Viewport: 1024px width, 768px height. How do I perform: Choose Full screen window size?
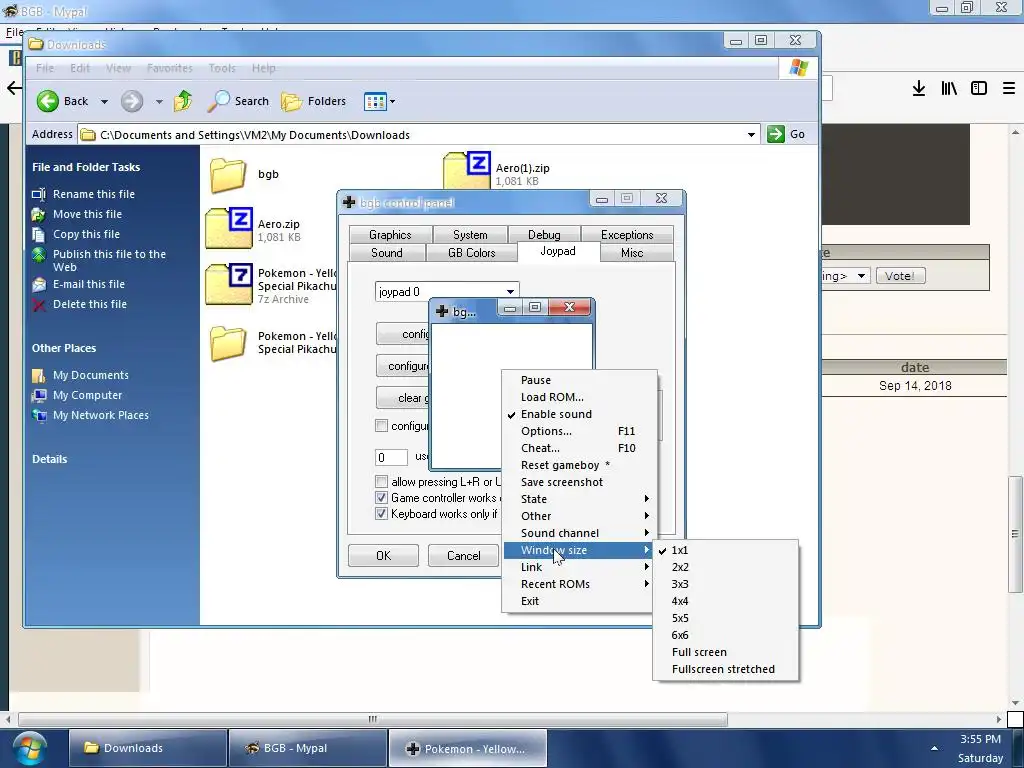(725, 652)
